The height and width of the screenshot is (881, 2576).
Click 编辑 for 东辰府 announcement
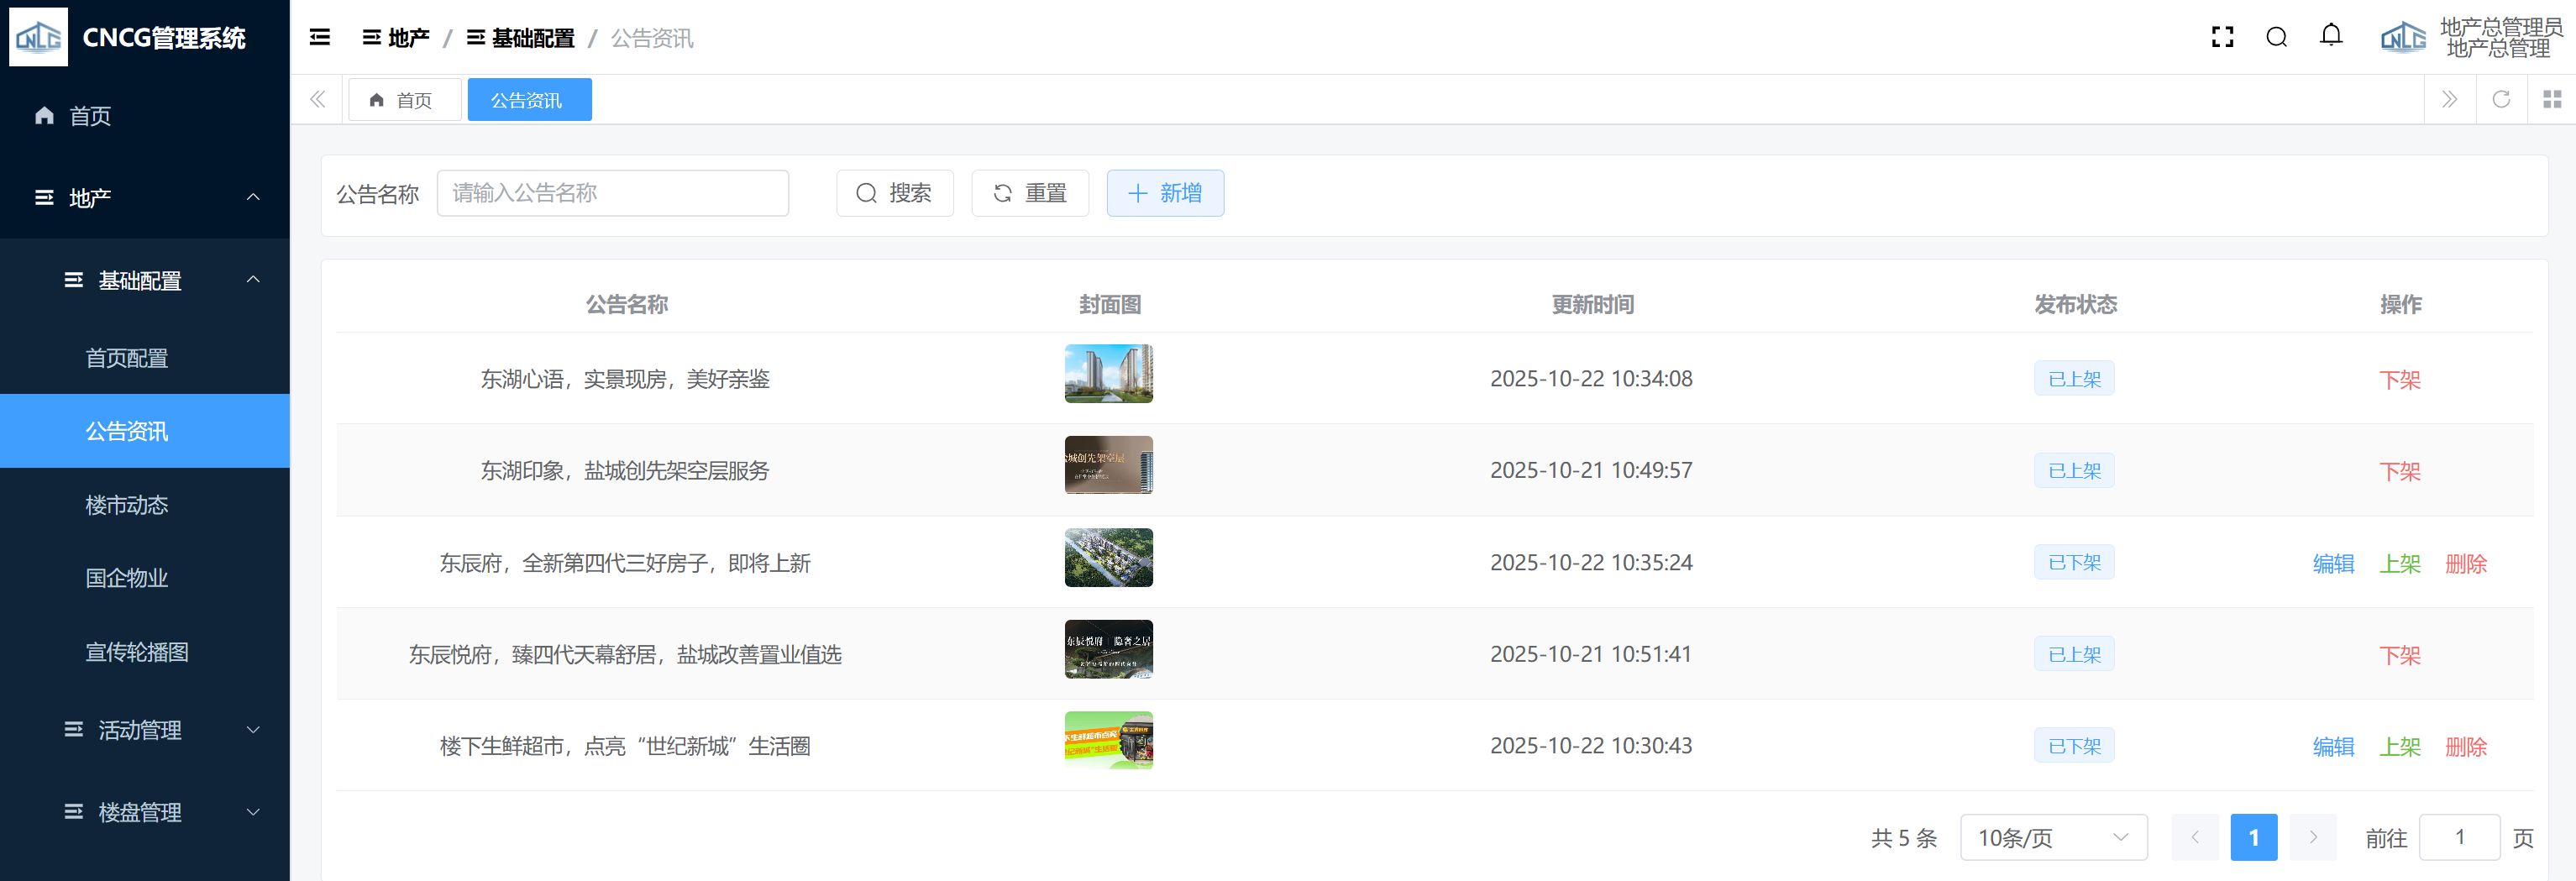tap(2333, 563)
